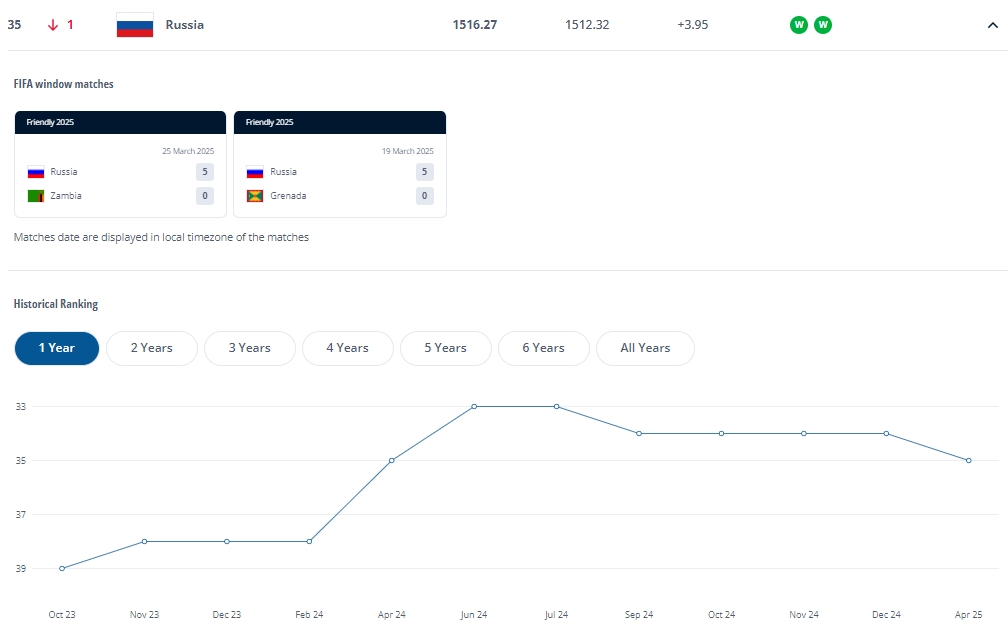This screenshot has width=1008, height=639.
Task: Open the Russia vs Grenada match card
Action: click(340, 165)
